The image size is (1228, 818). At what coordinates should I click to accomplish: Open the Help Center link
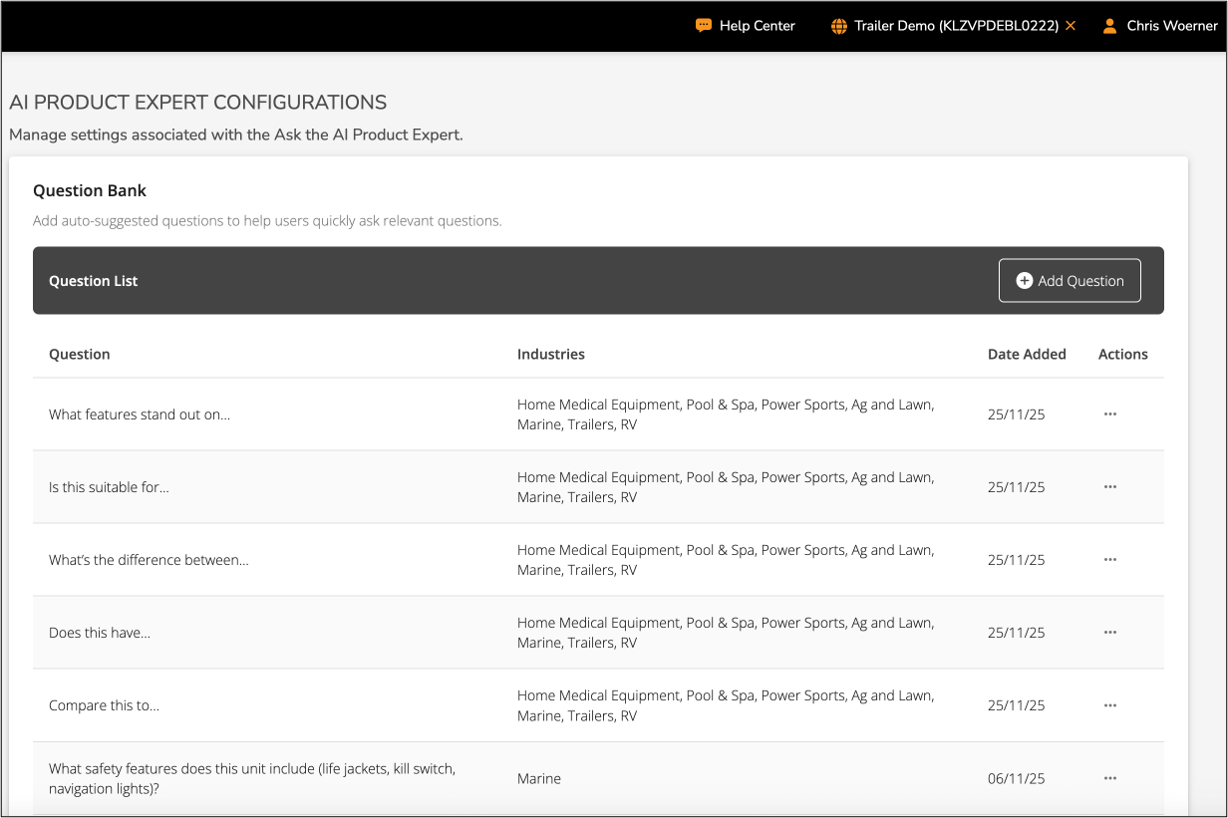tap(757, 26)
